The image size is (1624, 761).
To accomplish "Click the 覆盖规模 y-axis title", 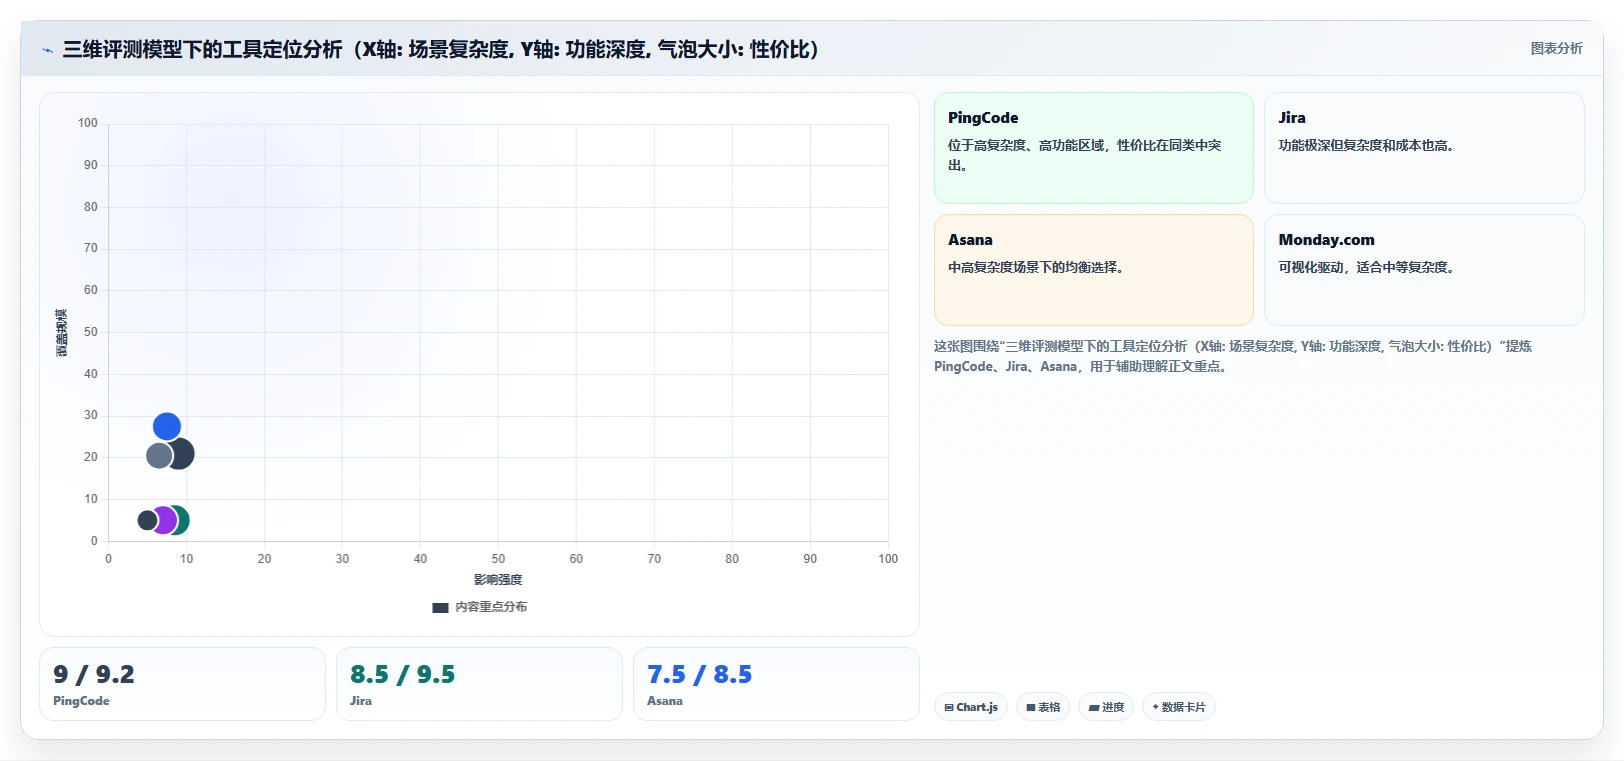I will (62, 333).
